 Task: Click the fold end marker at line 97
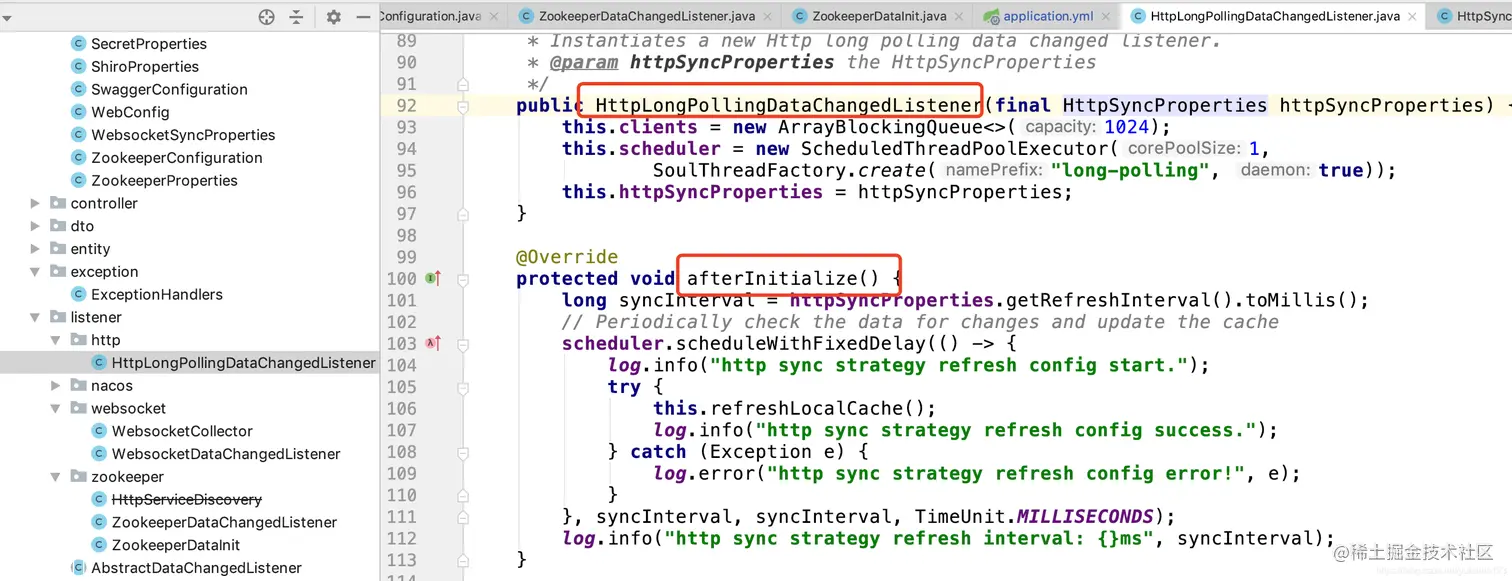[463, 213]
